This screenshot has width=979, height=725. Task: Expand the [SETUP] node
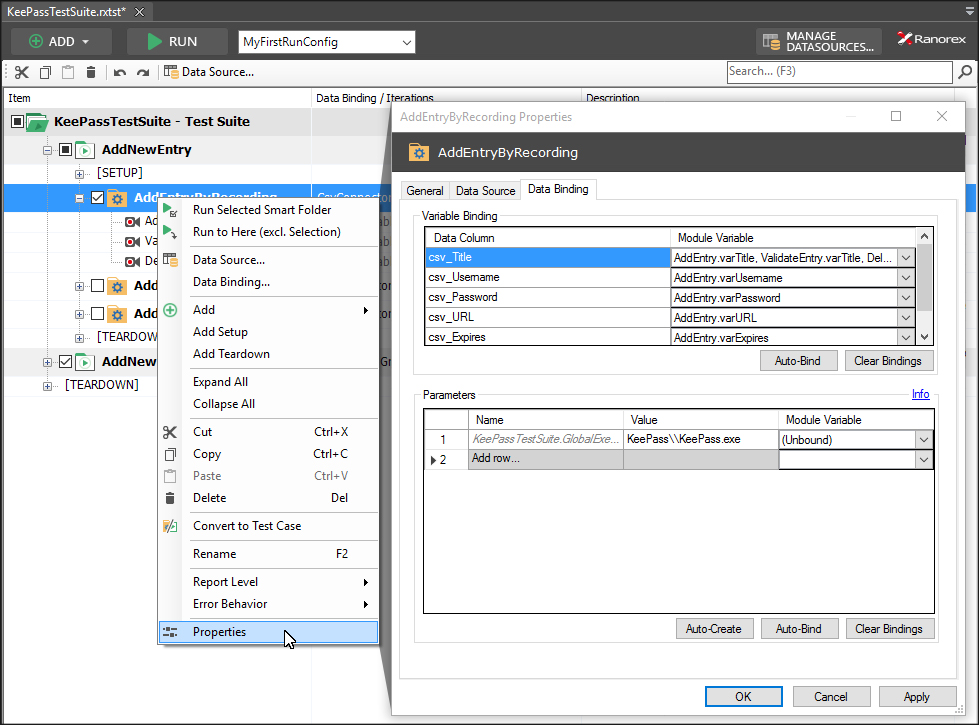click(79, 174)
